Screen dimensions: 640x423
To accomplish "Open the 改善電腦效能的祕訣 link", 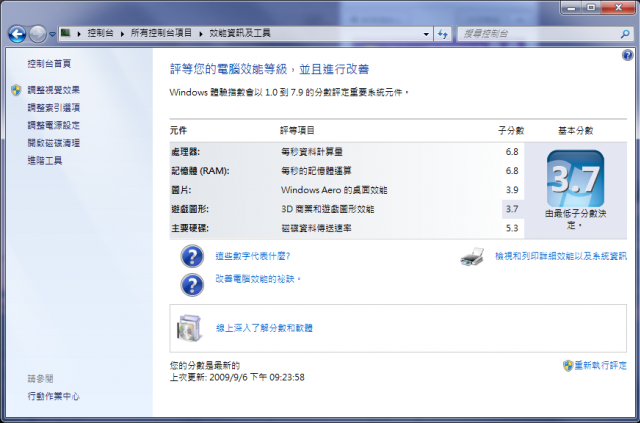I will point(258,279).
